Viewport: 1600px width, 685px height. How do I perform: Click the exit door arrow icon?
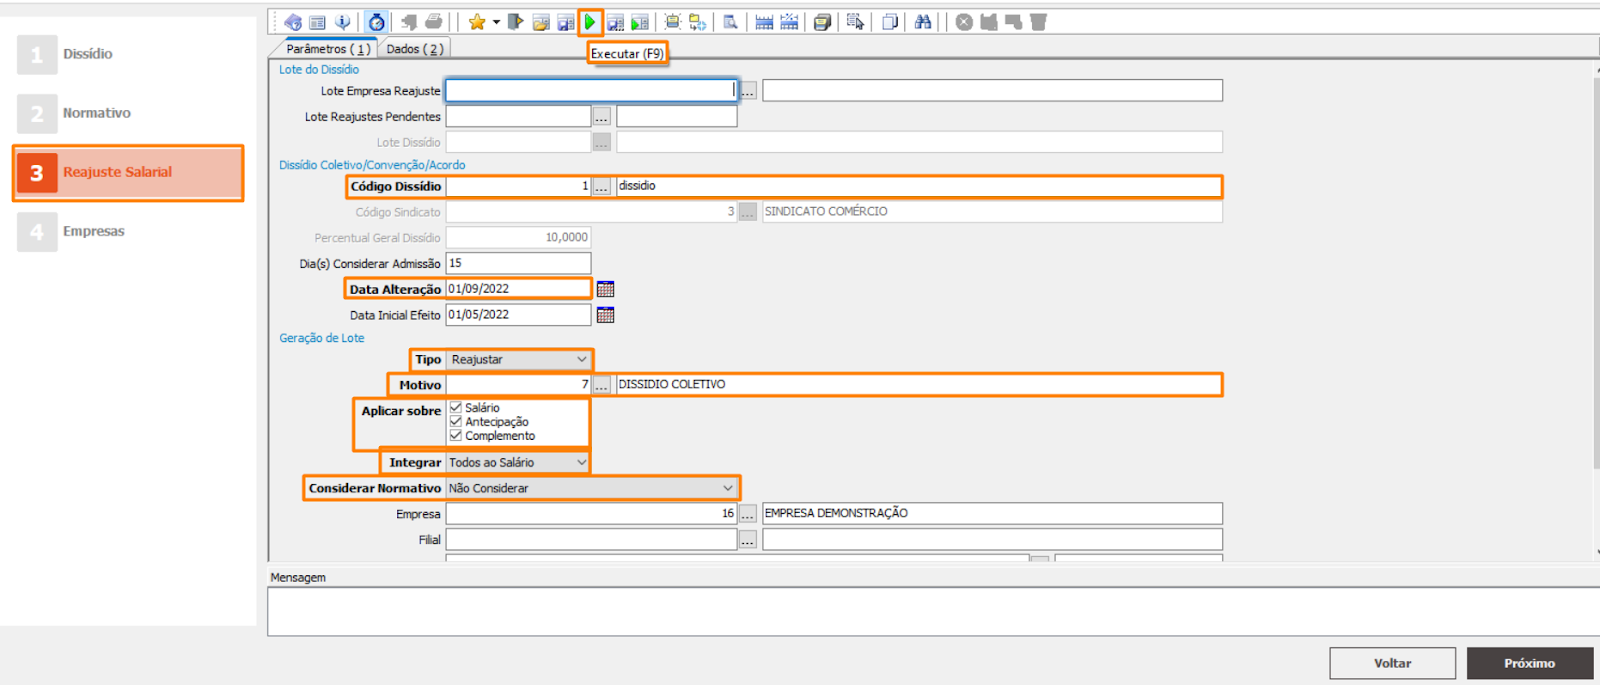tap(516, 22)
